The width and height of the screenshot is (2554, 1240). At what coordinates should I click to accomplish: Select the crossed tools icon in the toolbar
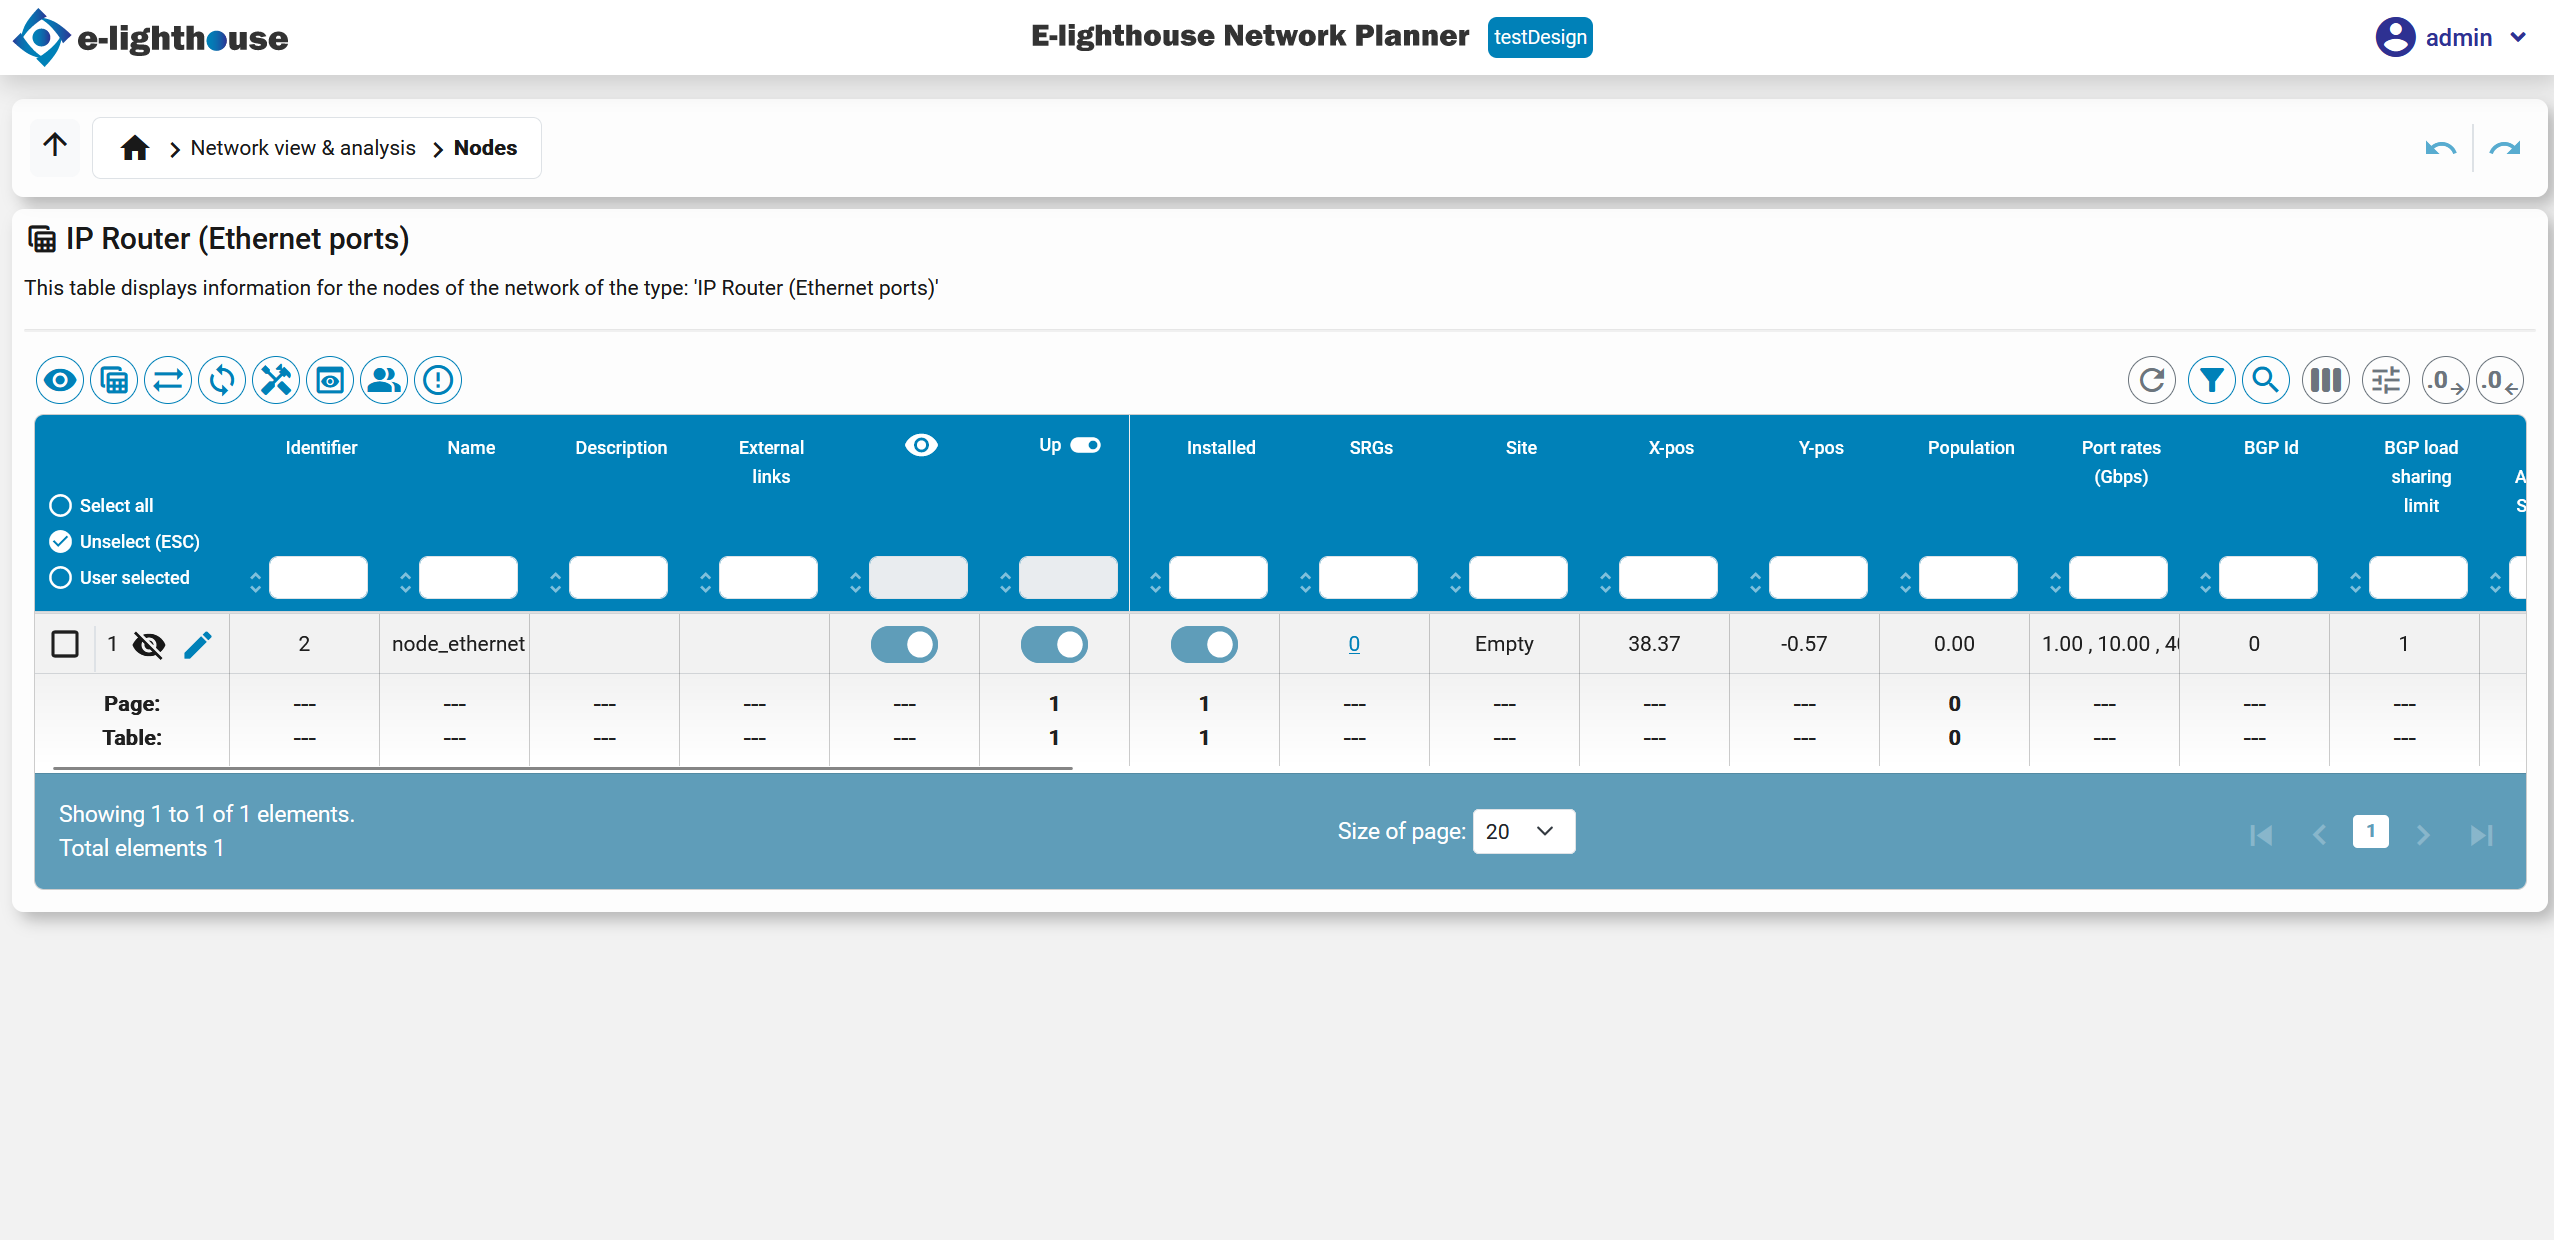click(276, 380)
